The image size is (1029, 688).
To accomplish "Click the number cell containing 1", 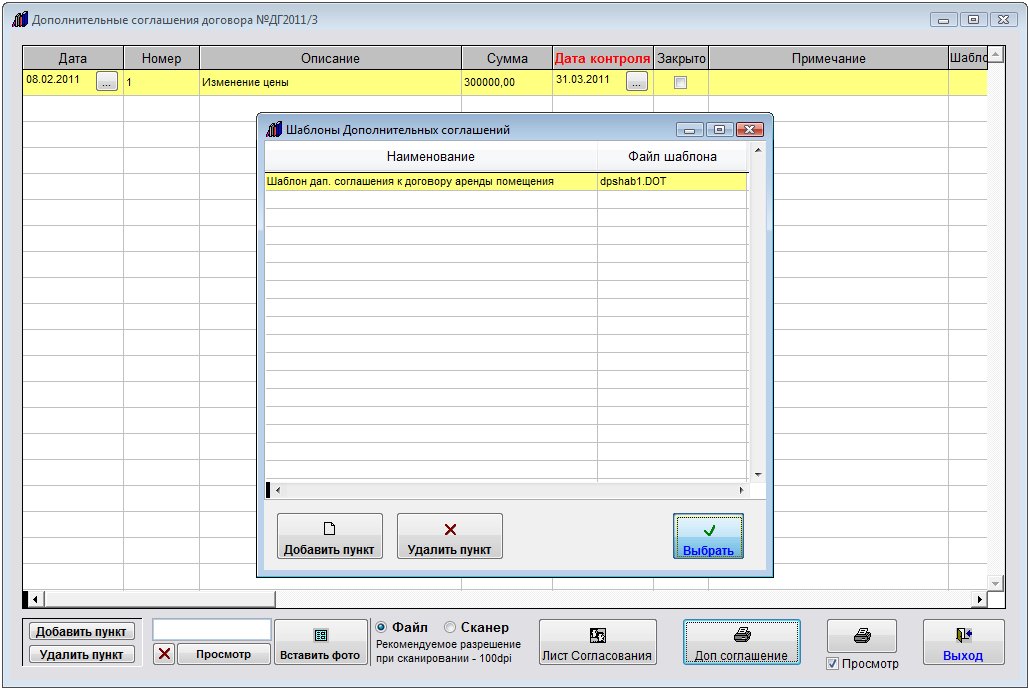I will [161, 82].
